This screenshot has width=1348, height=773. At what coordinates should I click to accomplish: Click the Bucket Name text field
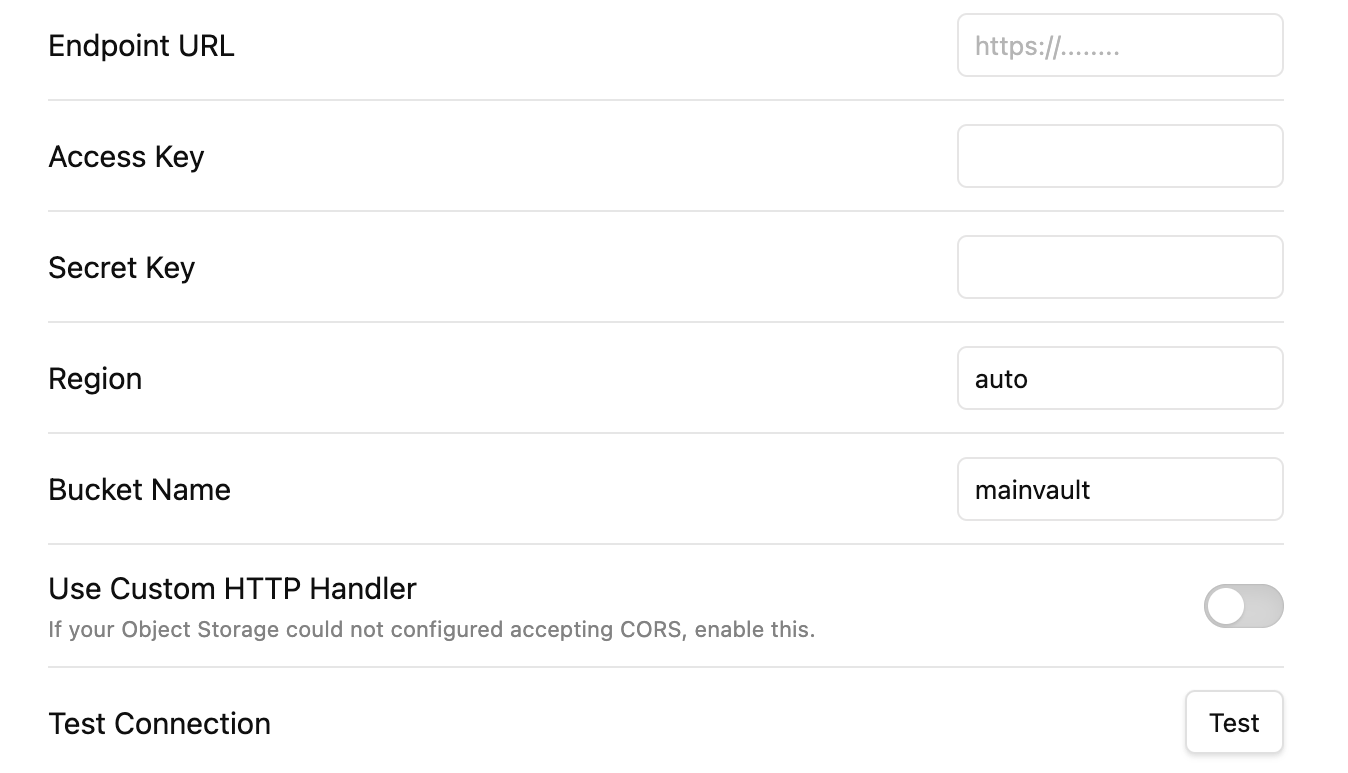1119,489
